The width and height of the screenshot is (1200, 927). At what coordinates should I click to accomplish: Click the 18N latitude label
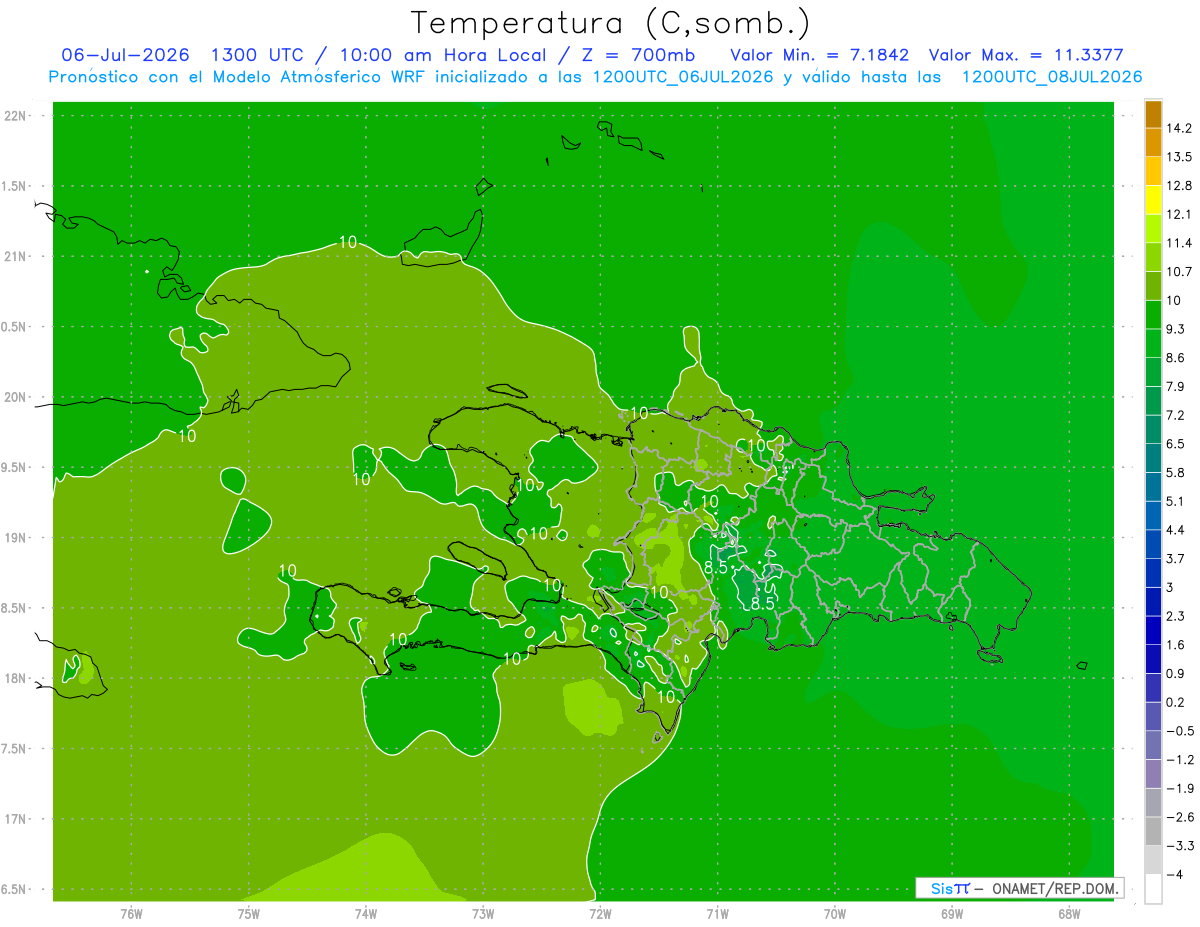(x=17, y=678)
